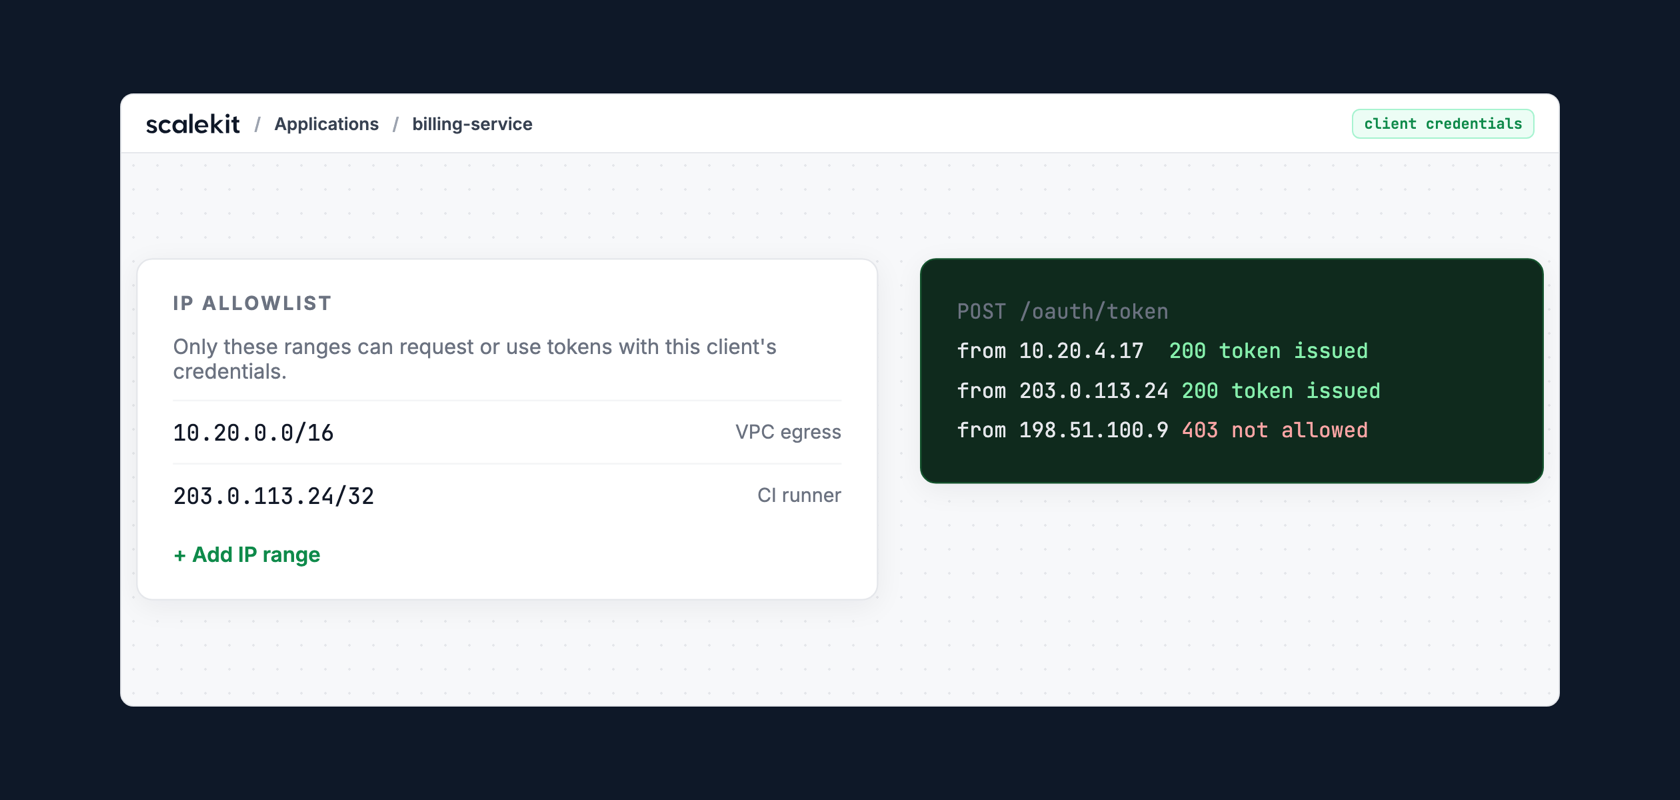Viewport: 1680px width, 800px height.
Task: Click the allowlist description text
Action: (x=475, y=359)
